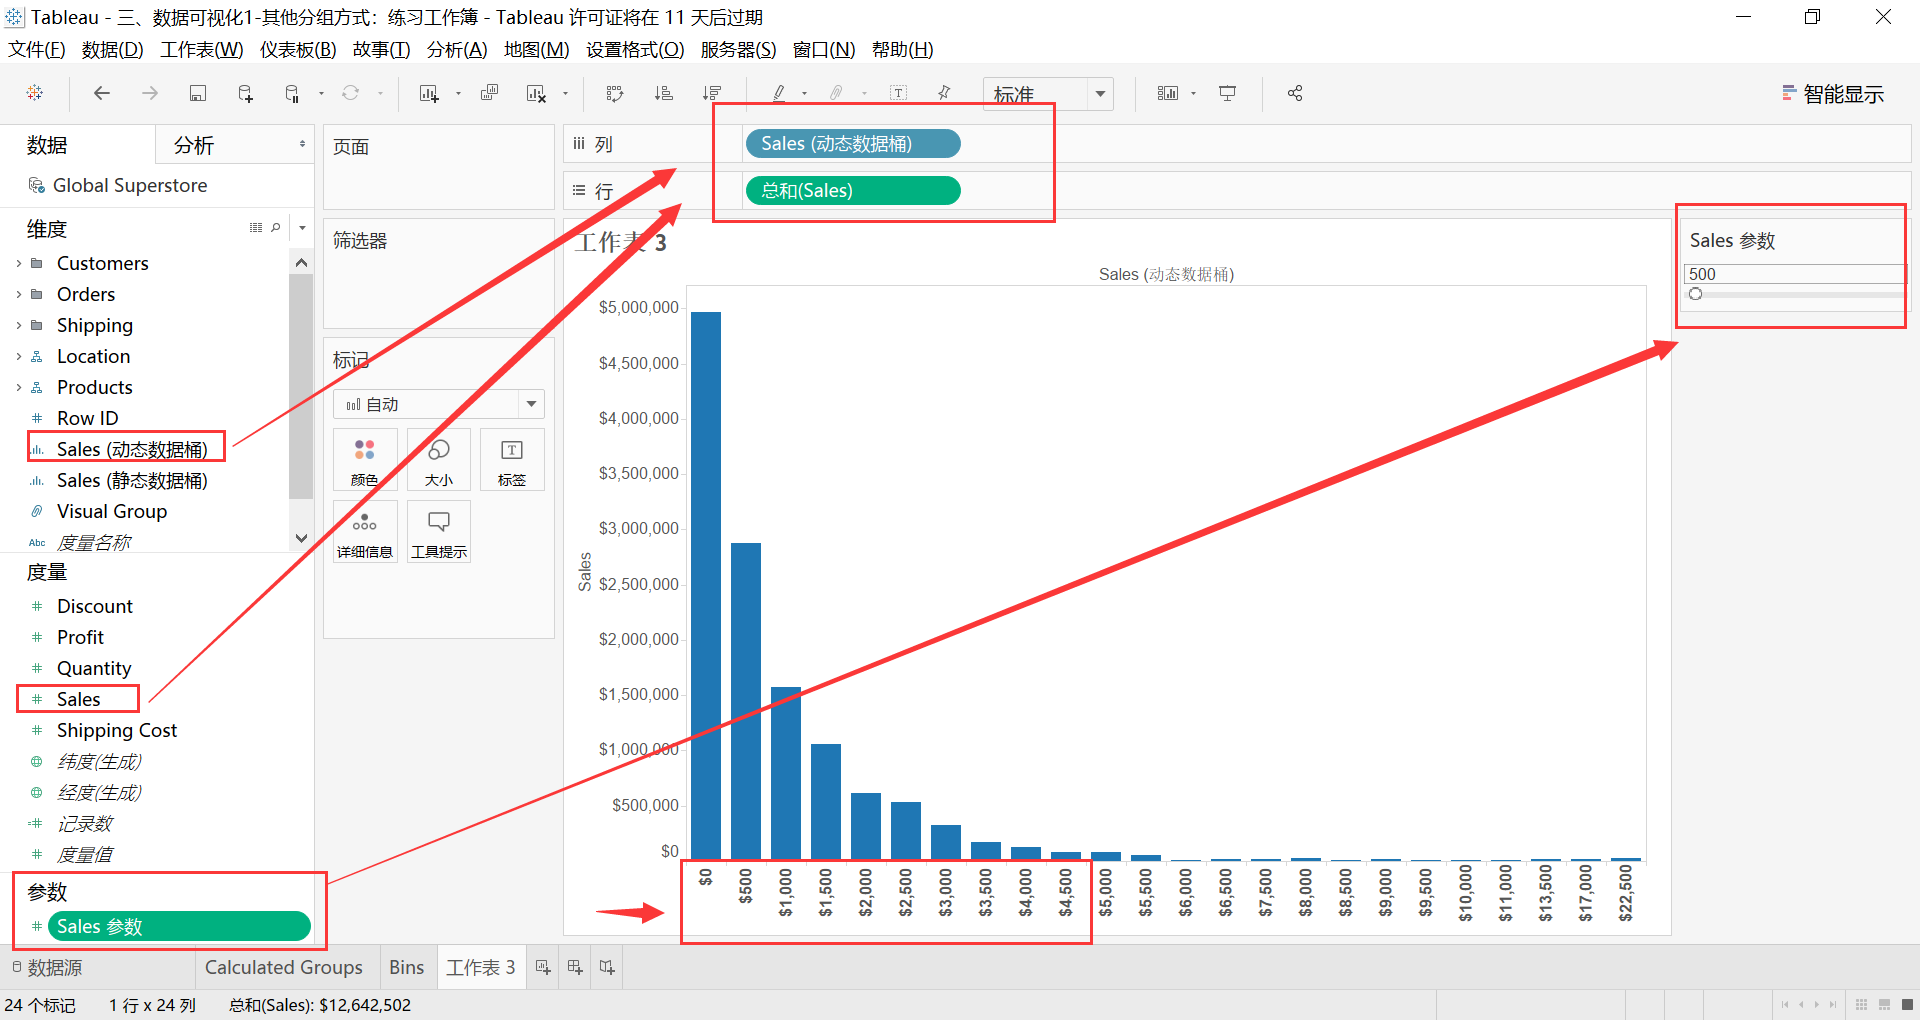
Task: Expand the Products hierarchy
Action: point(18,387)
